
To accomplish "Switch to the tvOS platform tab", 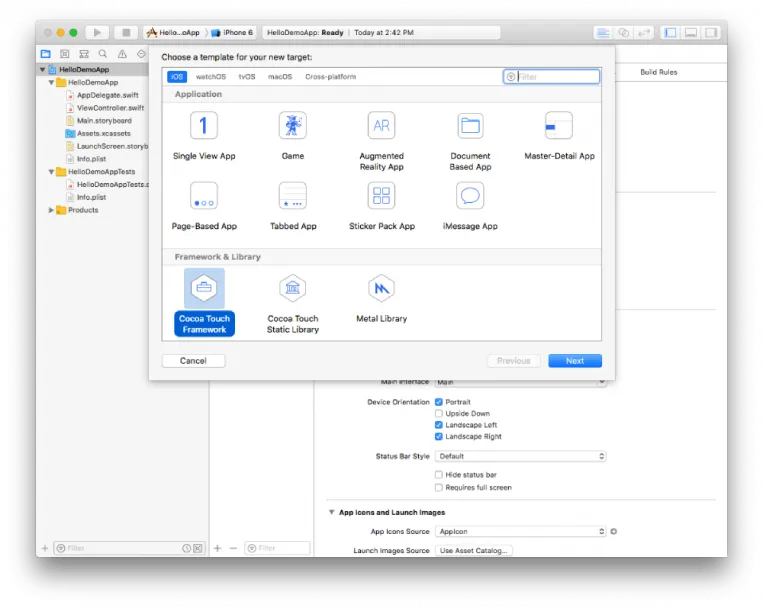I will click(x=247, y=77).
